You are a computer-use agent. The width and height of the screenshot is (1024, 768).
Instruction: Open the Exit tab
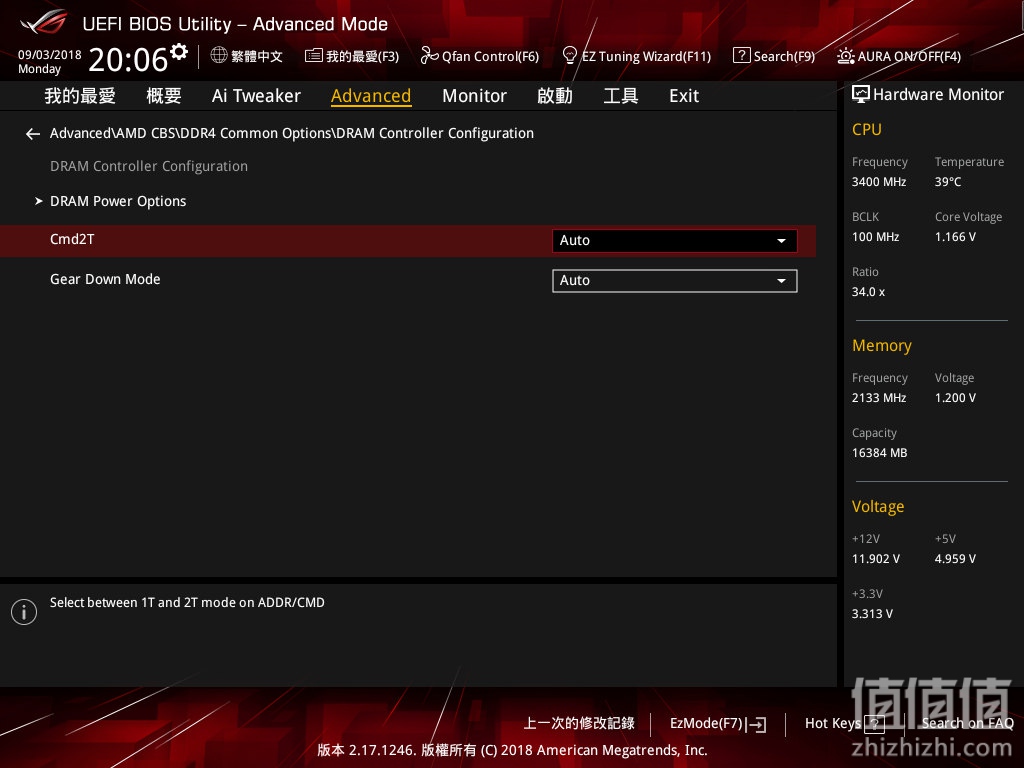coord(684,96)
